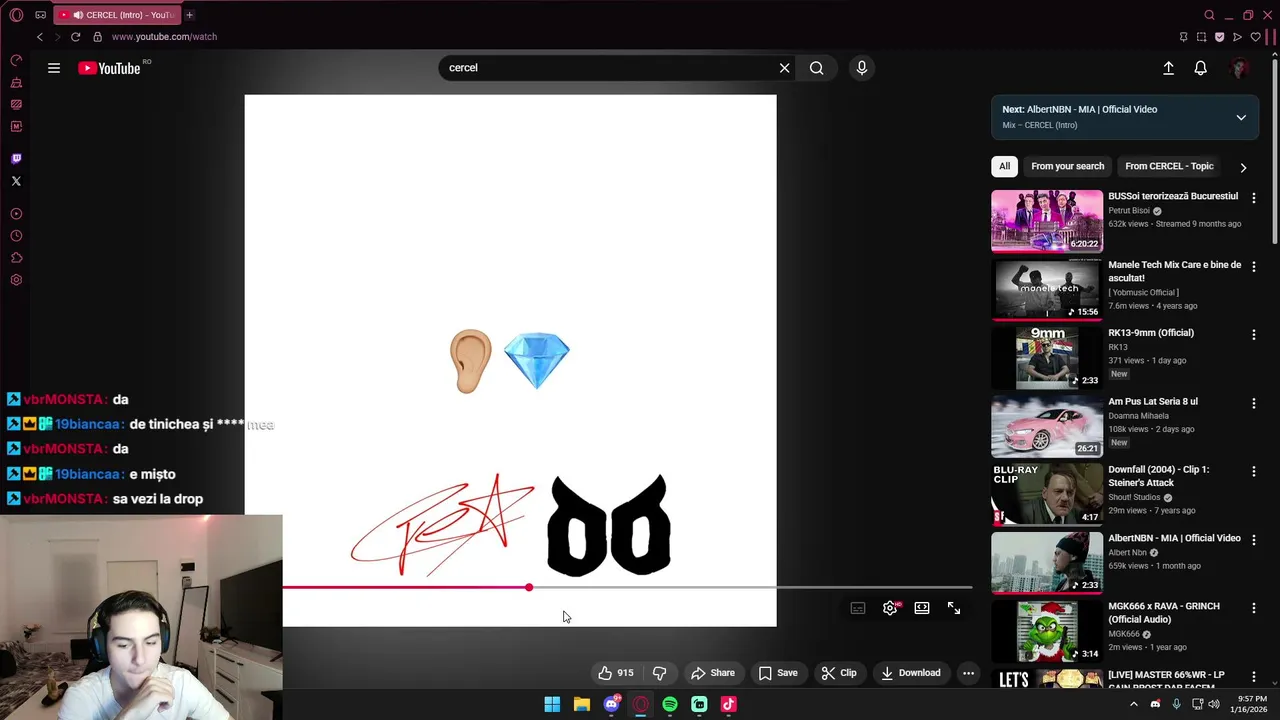1280x720 pixels.
Task: Select the From your search chip
Action: (1068, 166)
